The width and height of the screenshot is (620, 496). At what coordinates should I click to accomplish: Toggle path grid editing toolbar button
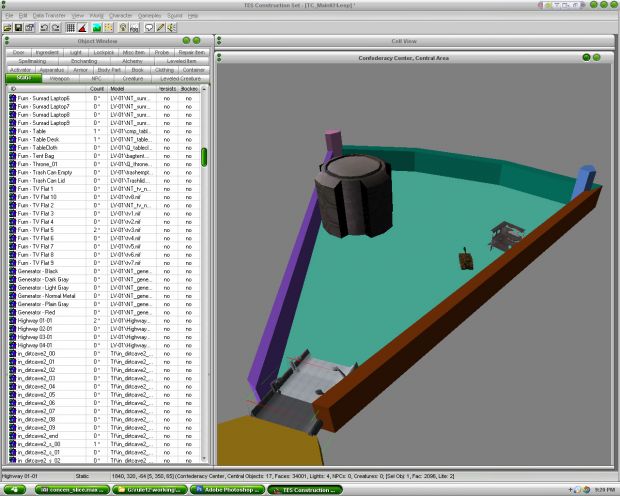[x=108, y=27]
